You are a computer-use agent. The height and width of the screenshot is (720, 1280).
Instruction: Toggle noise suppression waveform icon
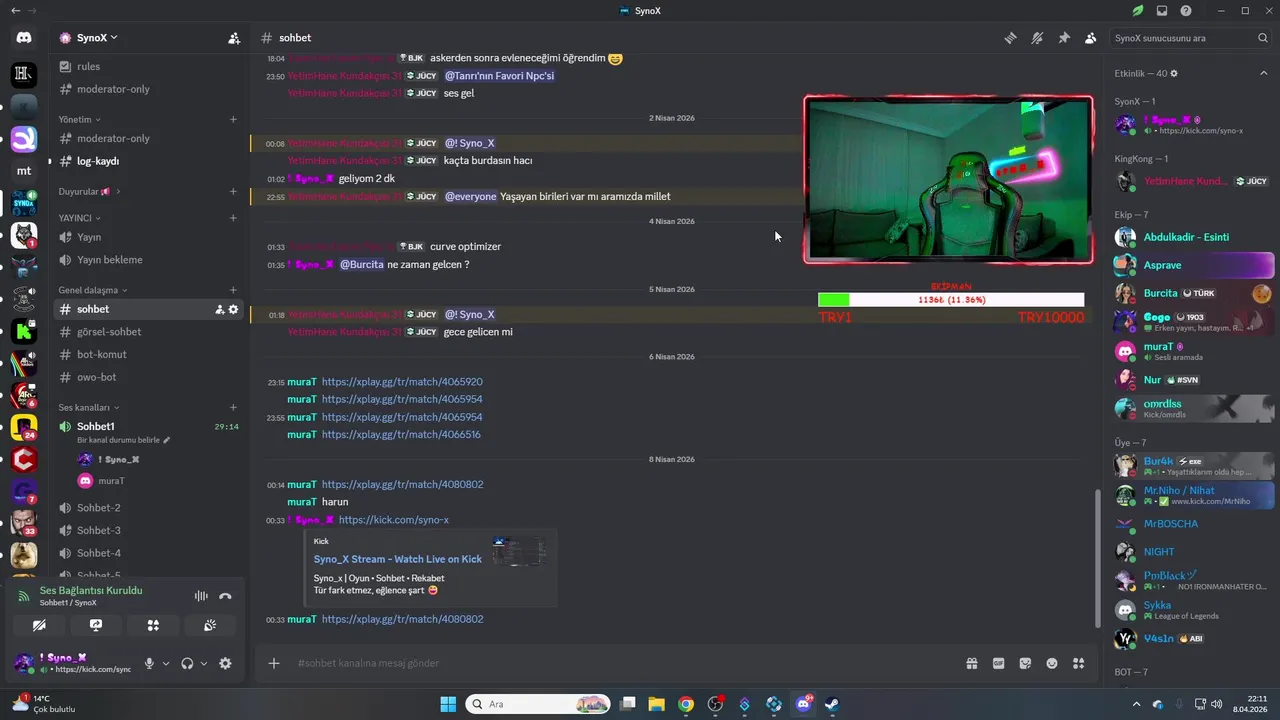pos(201,596)
